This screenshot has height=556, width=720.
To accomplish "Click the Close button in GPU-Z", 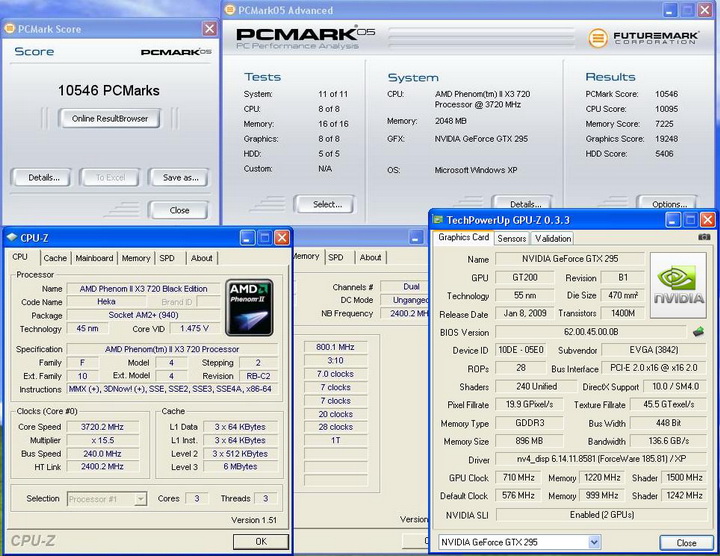I will (686, 543).
